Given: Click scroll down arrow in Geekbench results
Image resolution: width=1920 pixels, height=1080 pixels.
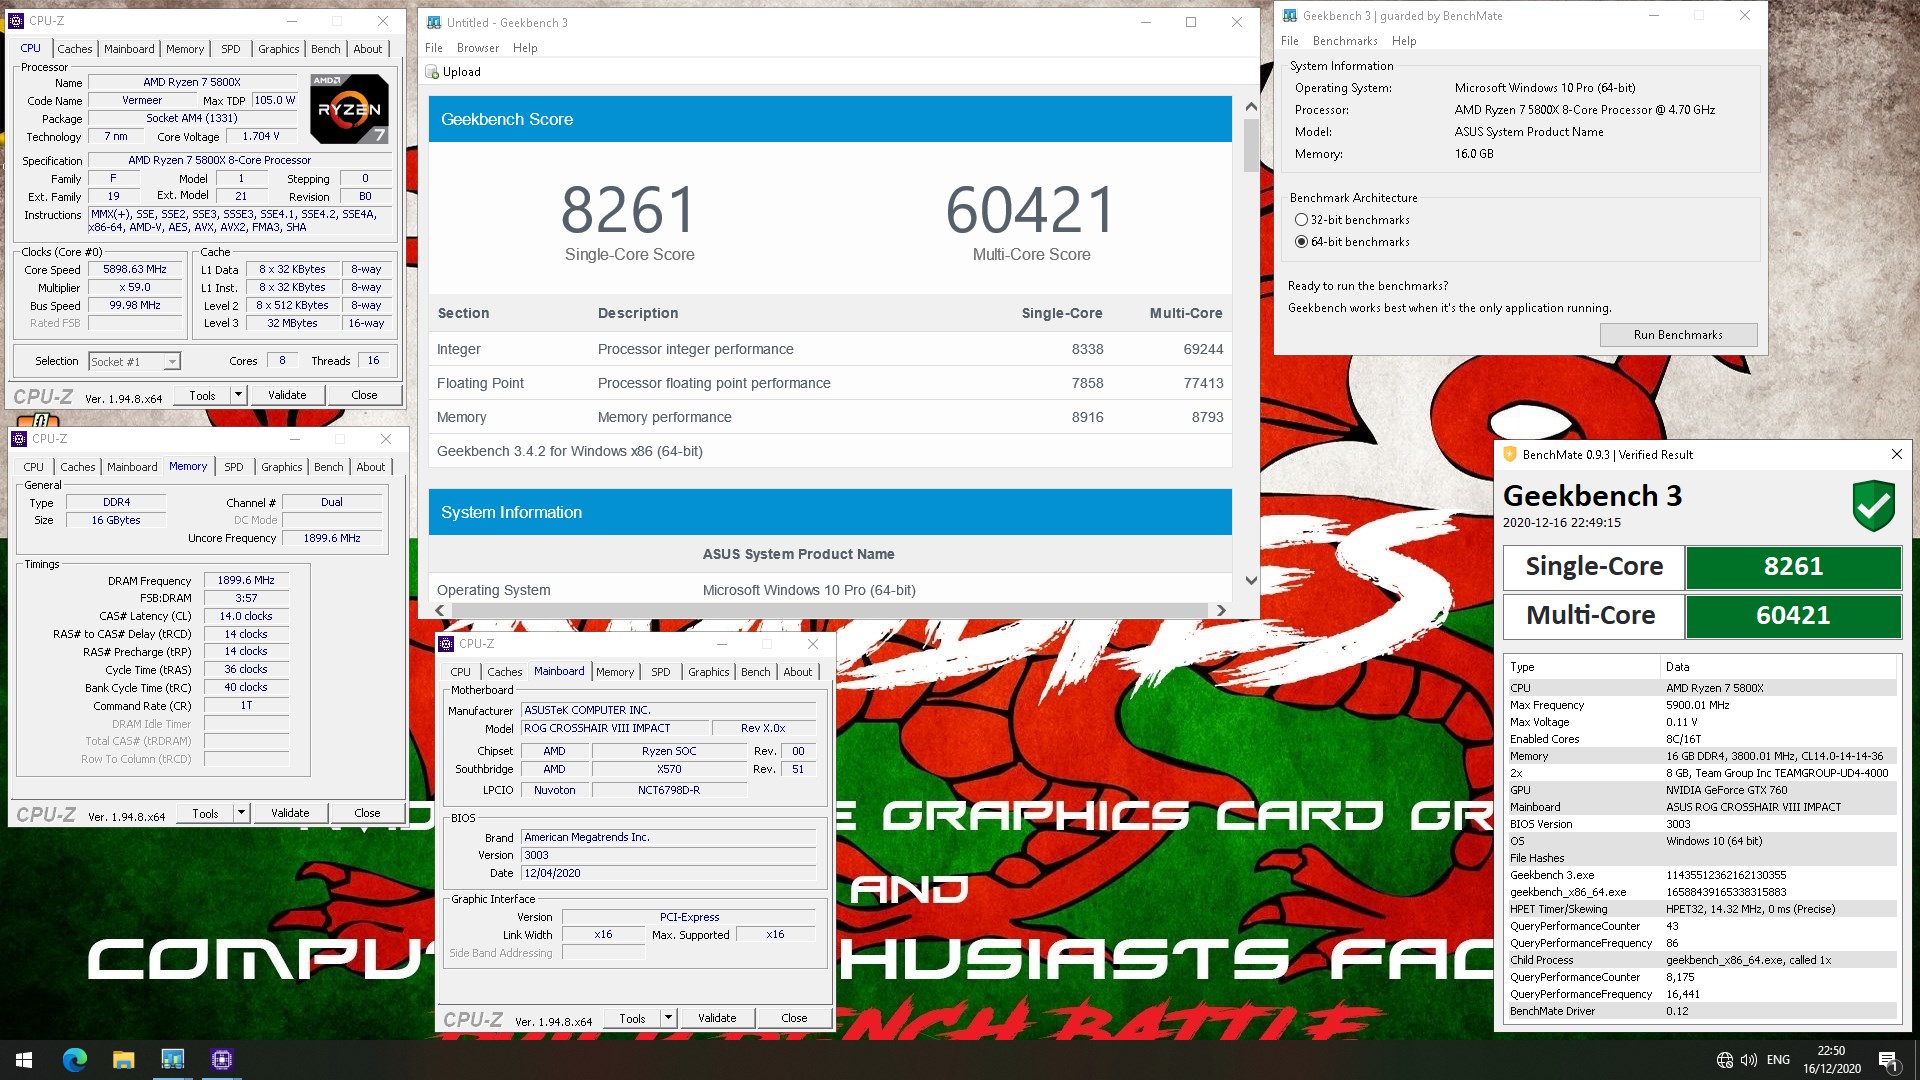Looking at the screenshot, I should click(1251, 580).
